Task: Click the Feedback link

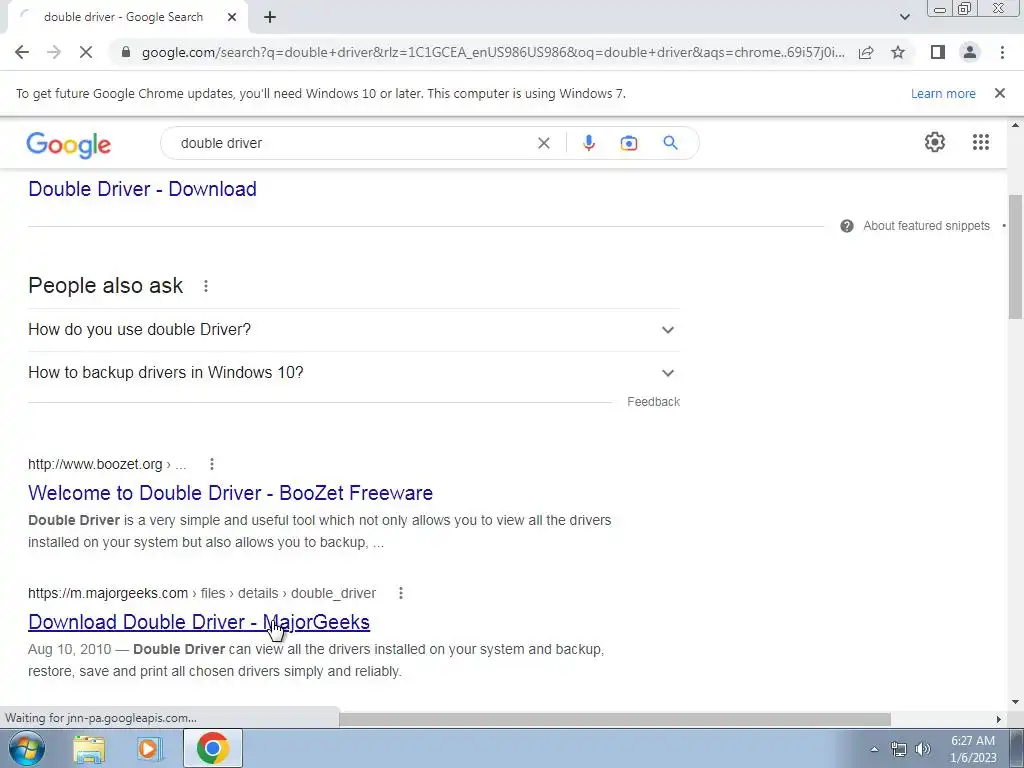Action: coord(653,402)
